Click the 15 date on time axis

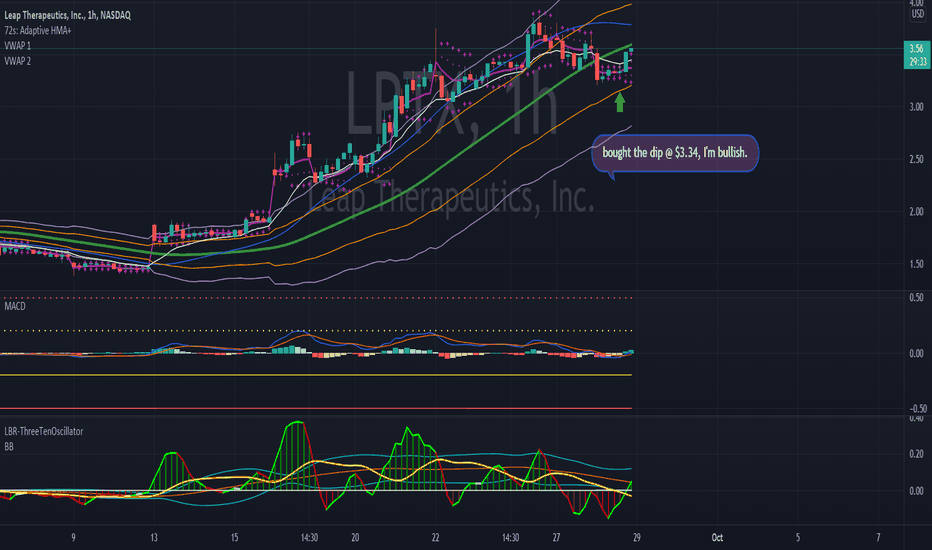coord(234,538)
